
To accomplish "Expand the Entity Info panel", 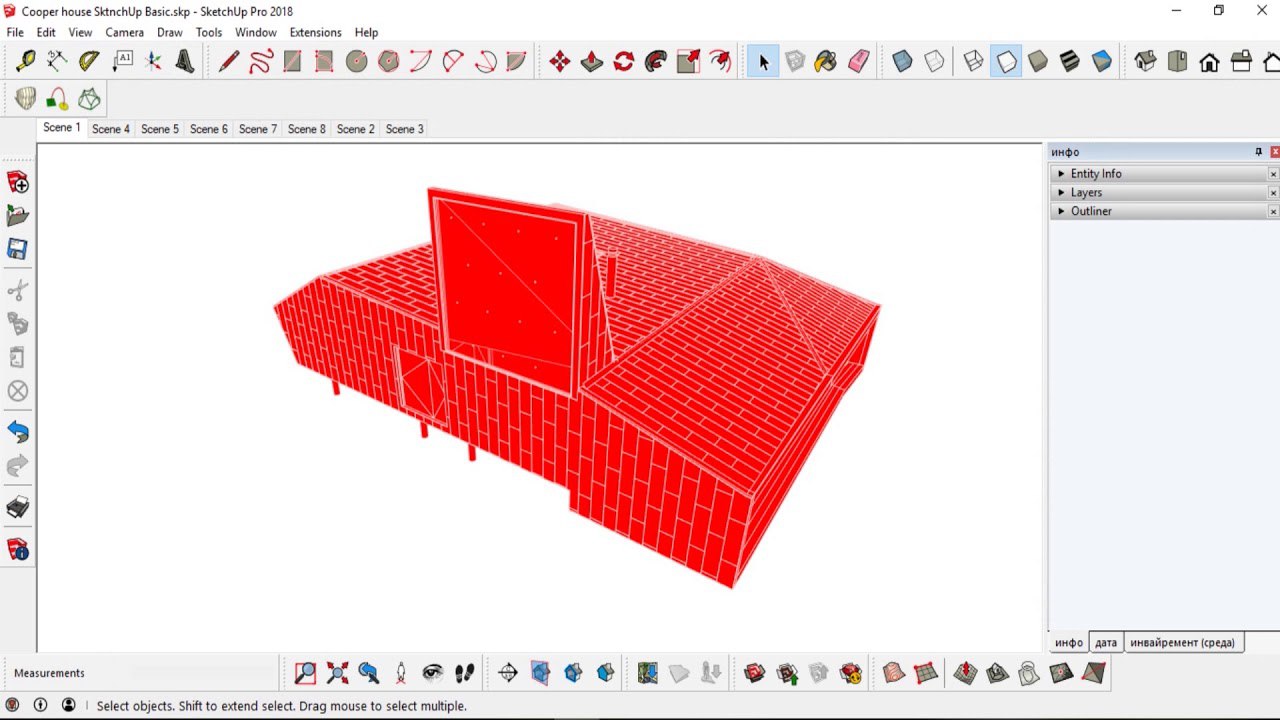I will (1161, 173).
